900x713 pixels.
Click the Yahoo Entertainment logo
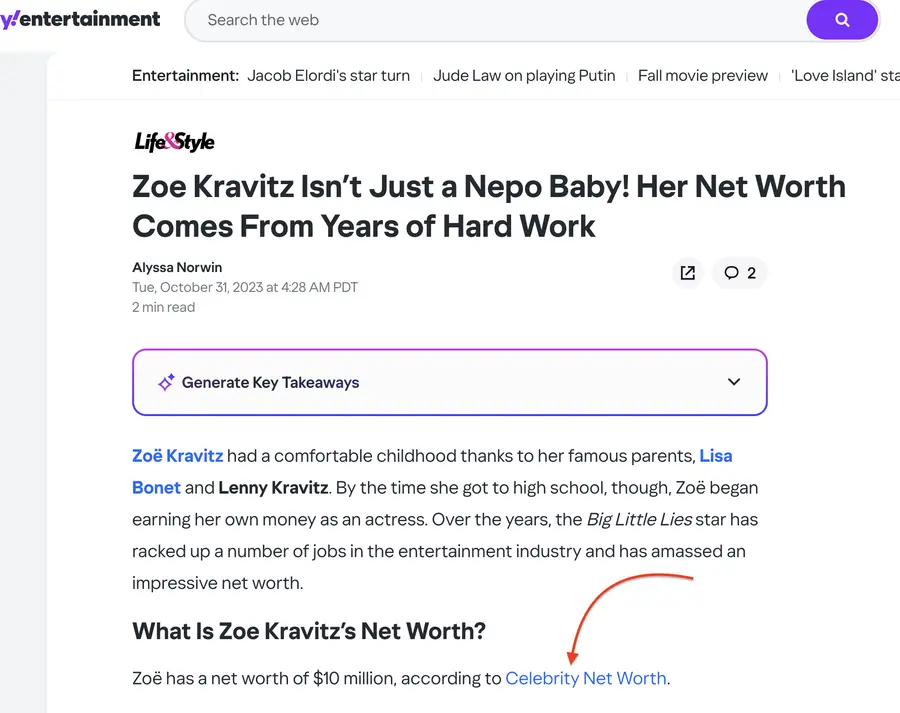click(x=80, y=20)
